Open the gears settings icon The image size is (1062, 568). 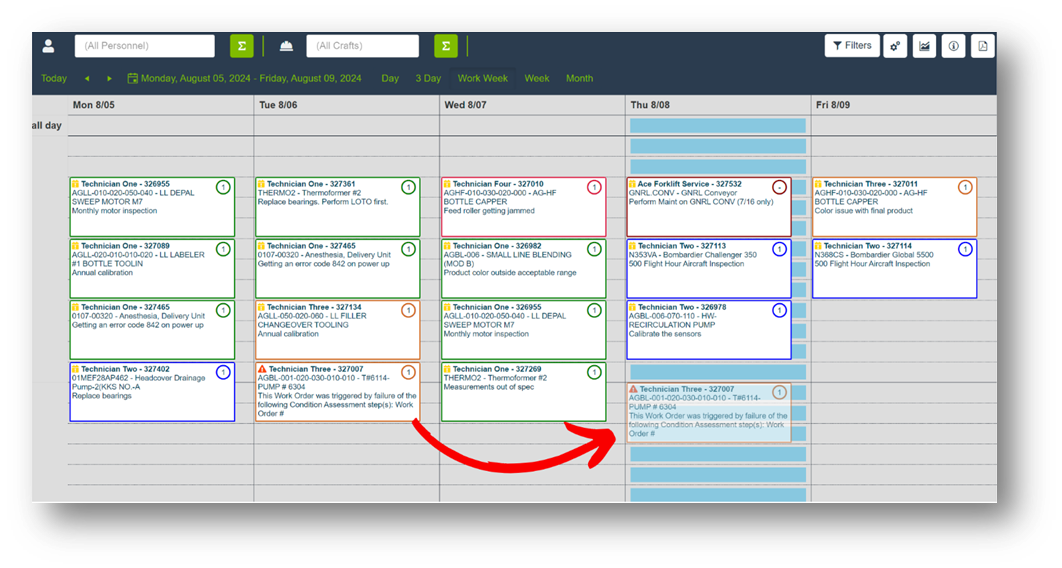pyautogui.click(x=895, y=46)
